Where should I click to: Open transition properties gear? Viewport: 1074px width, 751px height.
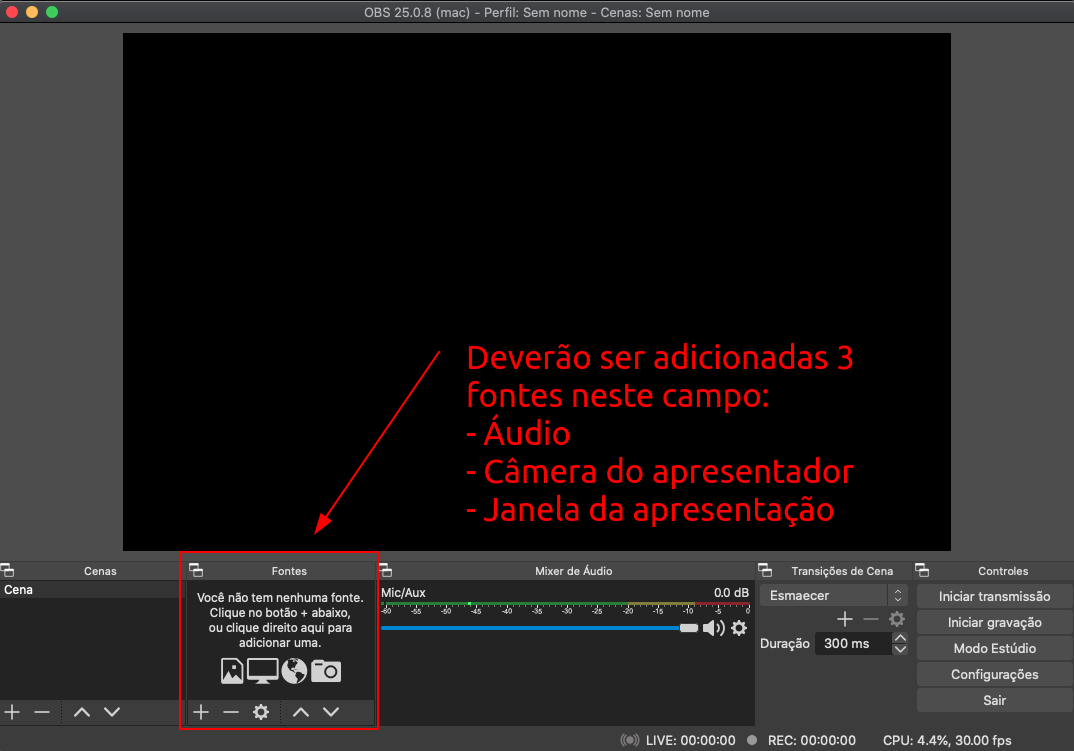897,619
